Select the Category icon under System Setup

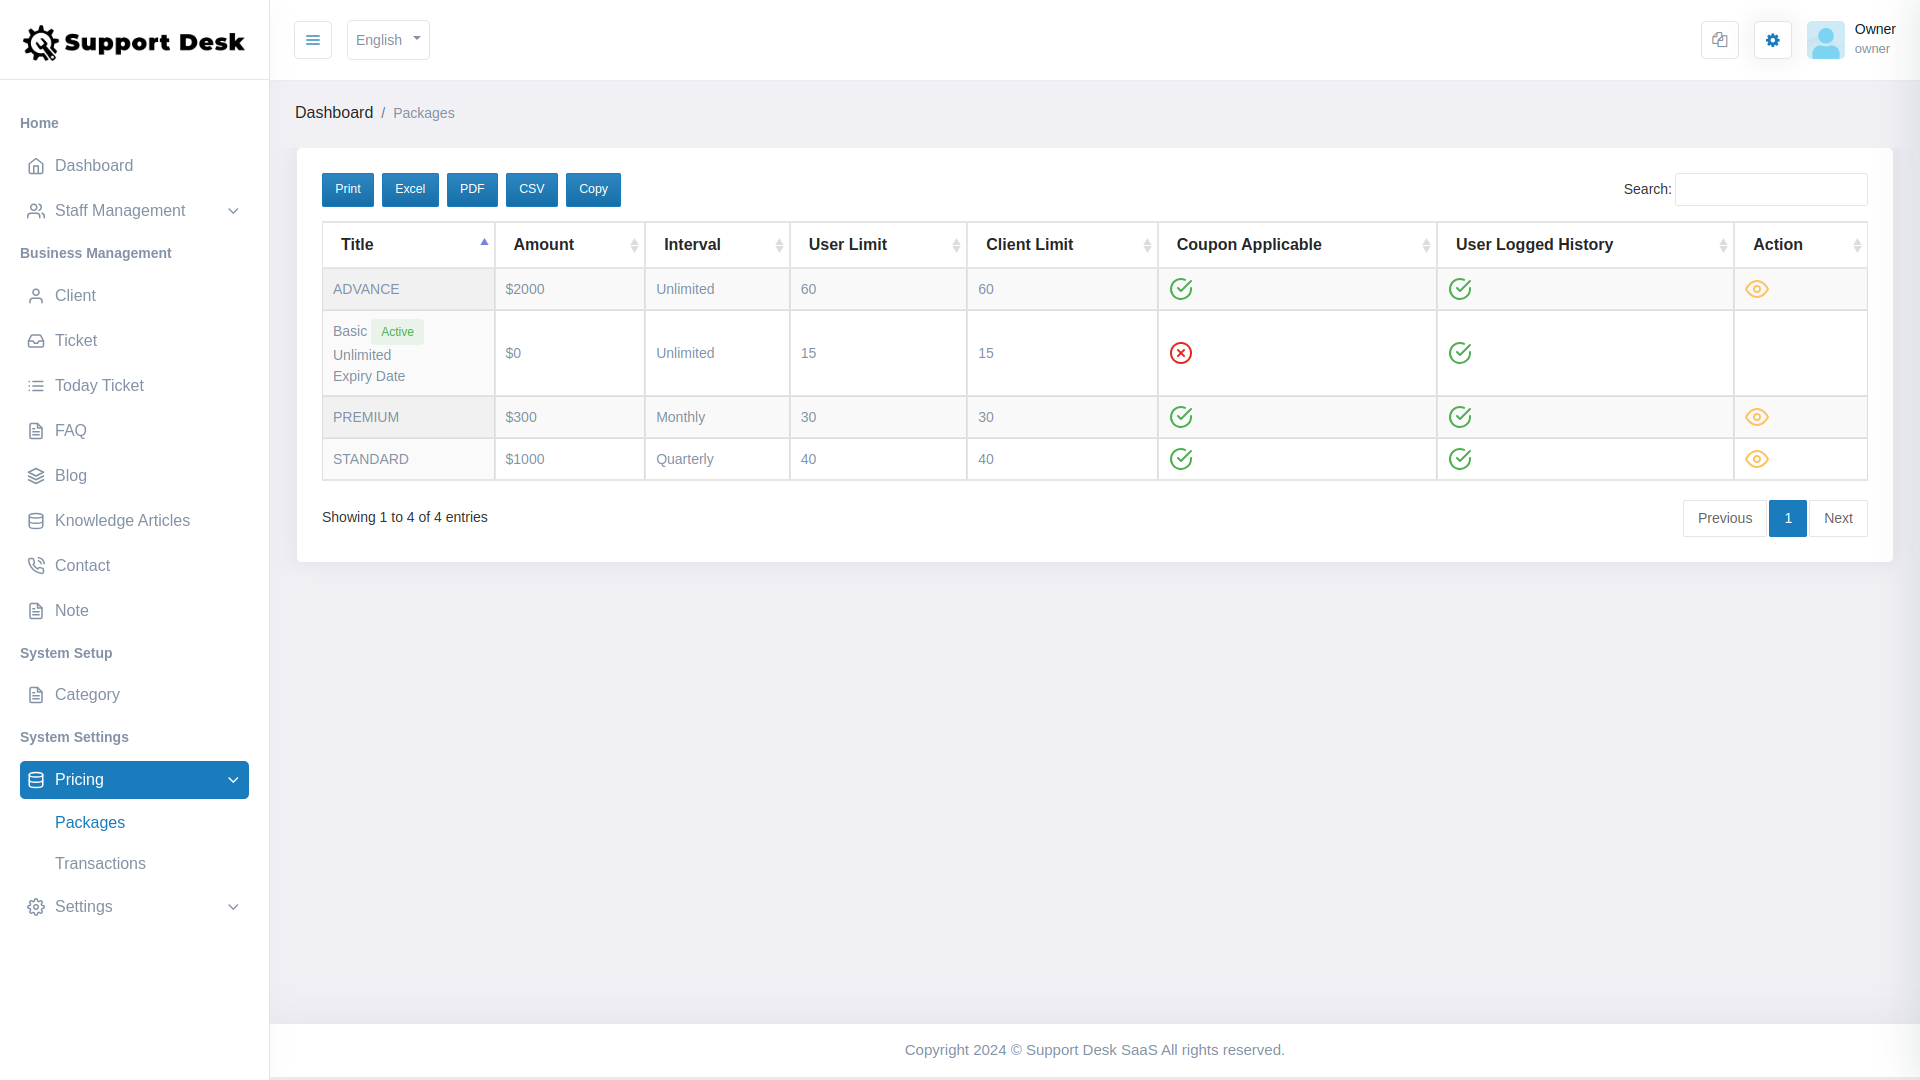point(36,694)
